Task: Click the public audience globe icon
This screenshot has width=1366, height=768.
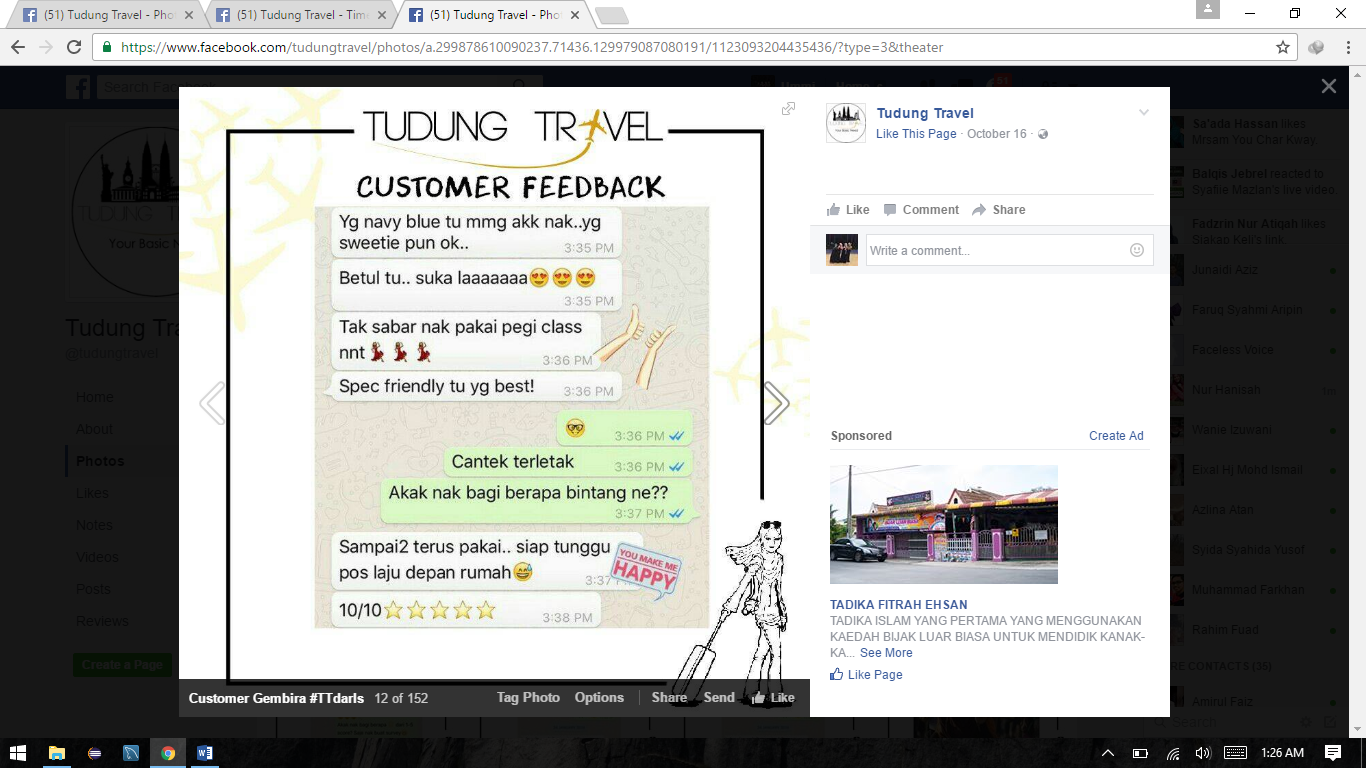Action: (1043, 134)
